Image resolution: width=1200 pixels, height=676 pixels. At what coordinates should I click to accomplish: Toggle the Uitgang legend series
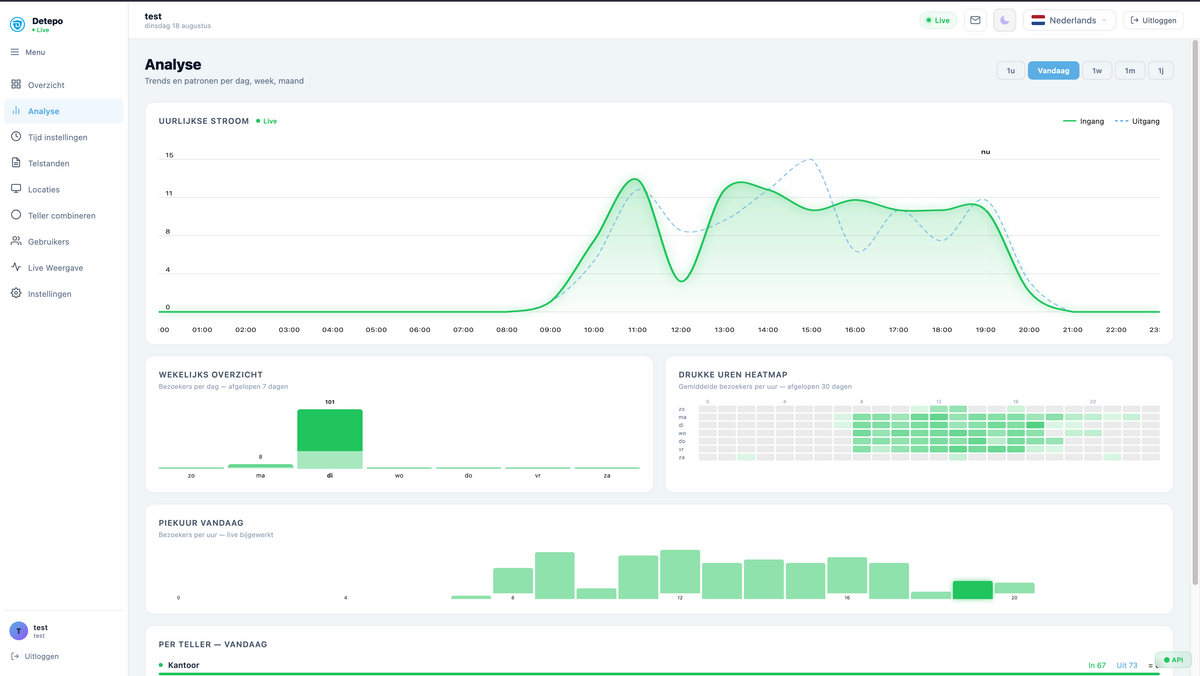[1137, 121]
